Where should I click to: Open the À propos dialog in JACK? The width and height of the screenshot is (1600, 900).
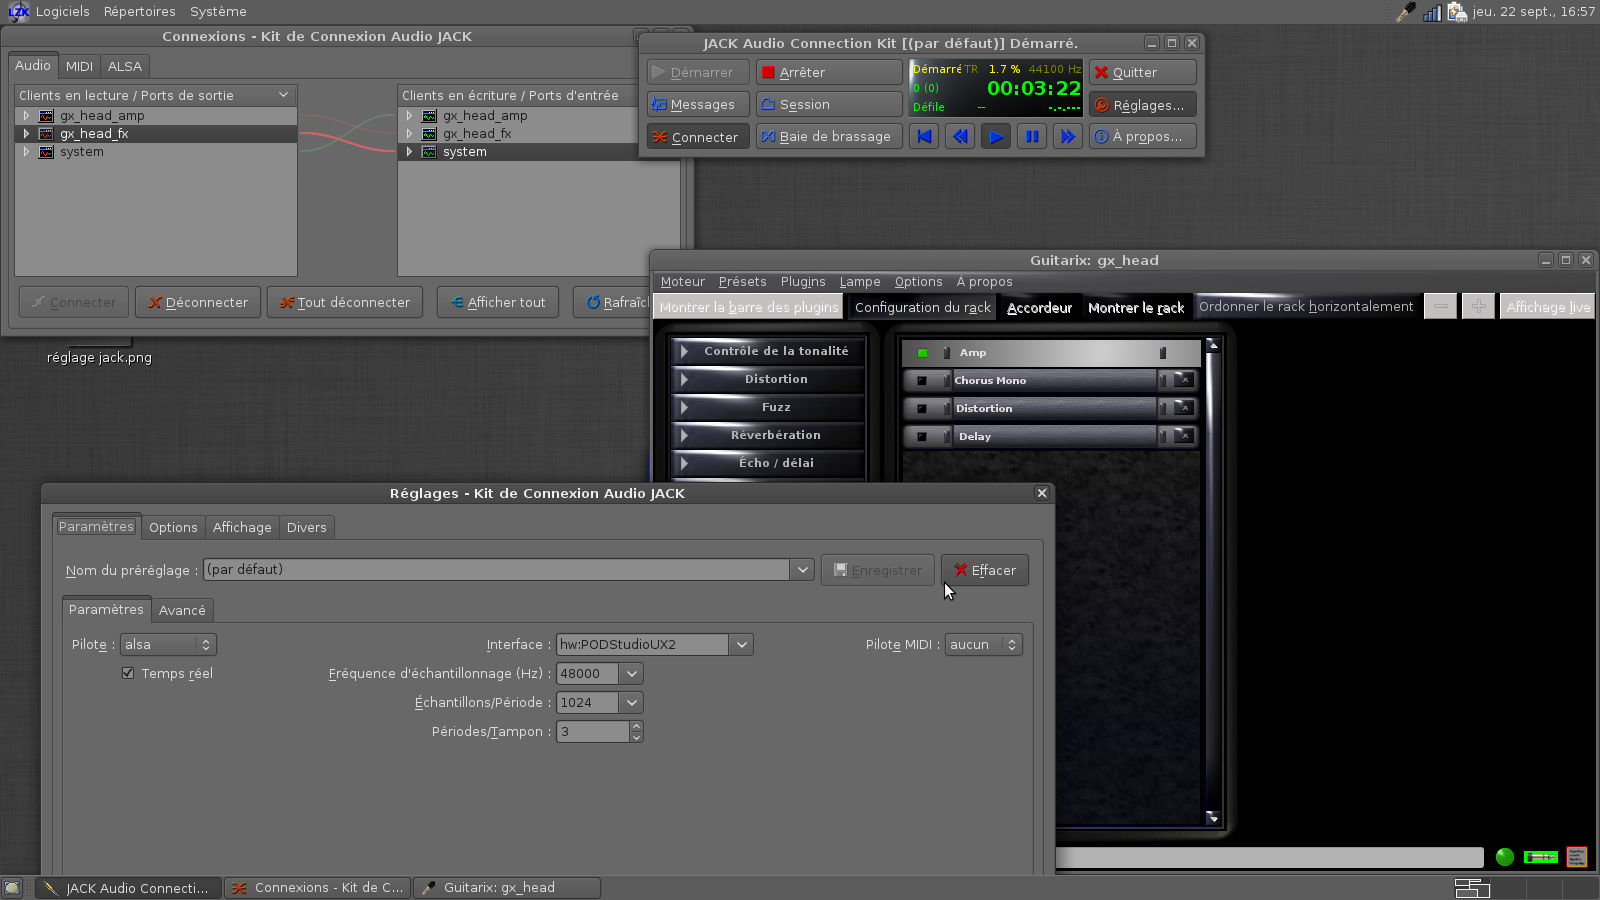coord(1143,137)
